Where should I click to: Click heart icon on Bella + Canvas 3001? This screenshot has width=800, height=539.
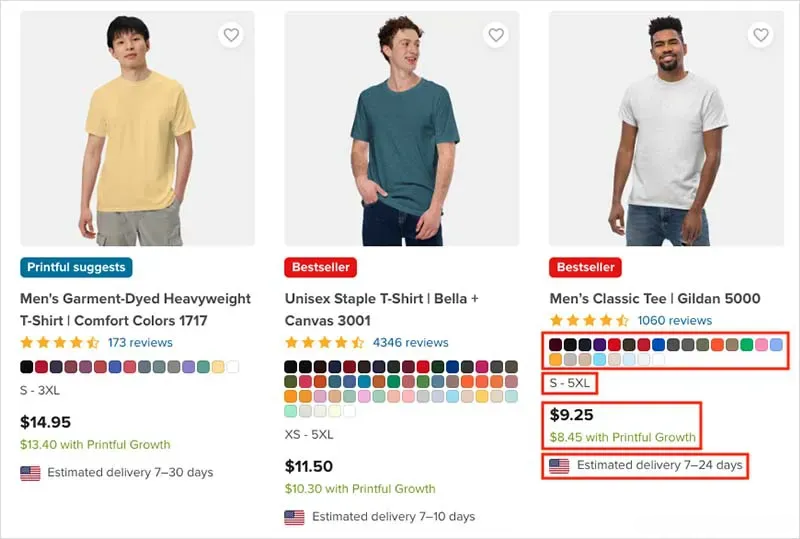pyautogui.click(x=496, y=35)
